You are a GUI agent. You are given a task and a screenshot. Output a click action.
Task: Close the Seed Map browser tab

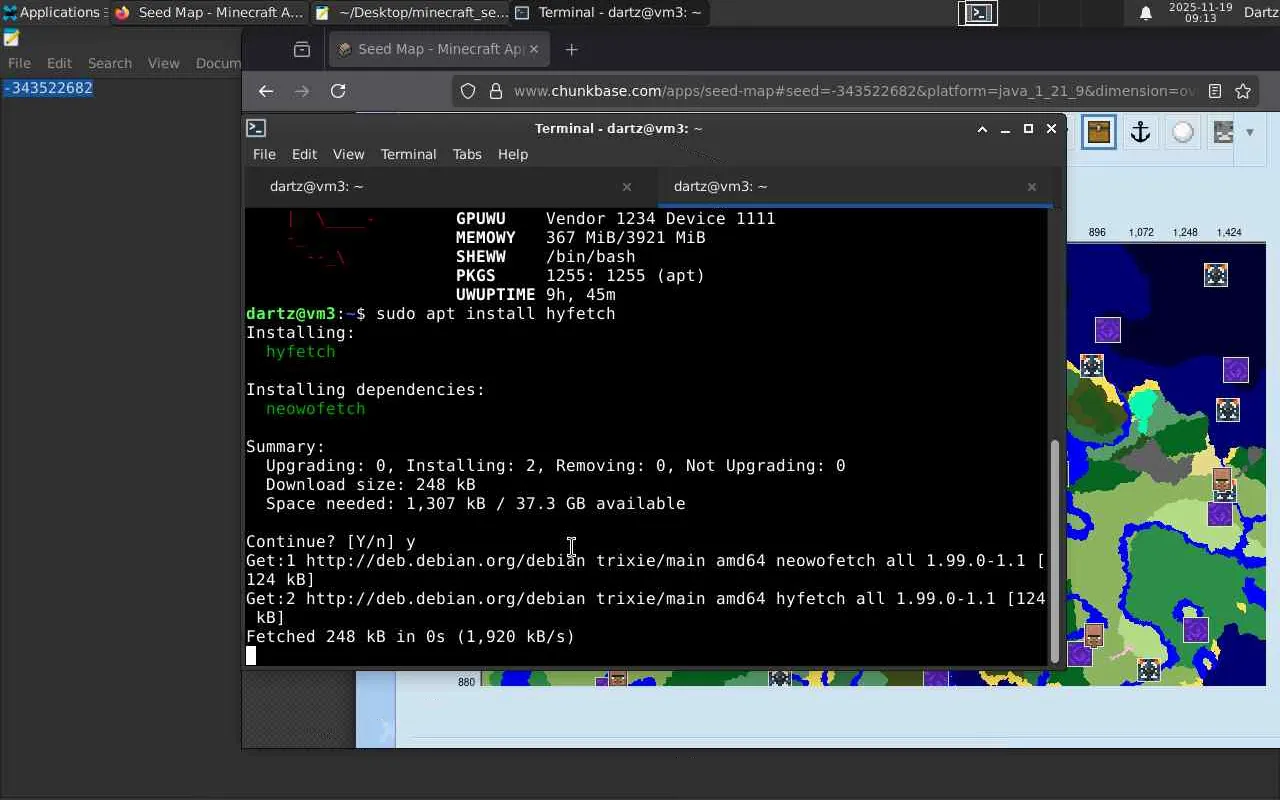534,49
